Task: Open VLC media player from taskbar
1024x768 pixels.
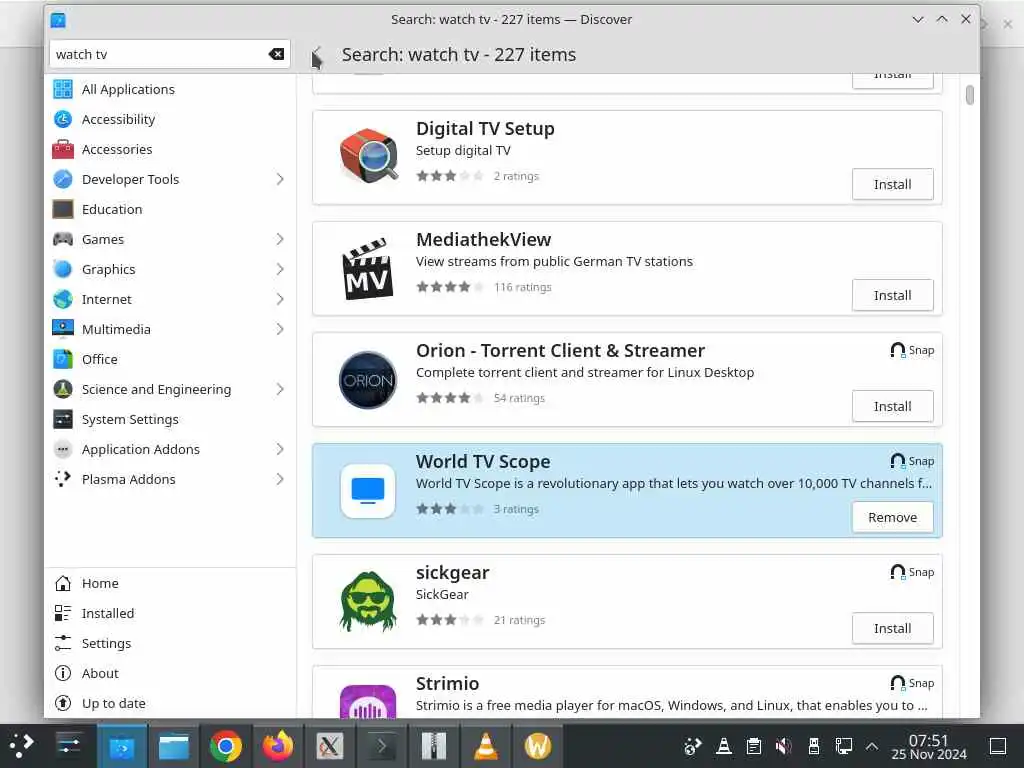Action: (485, 746)
